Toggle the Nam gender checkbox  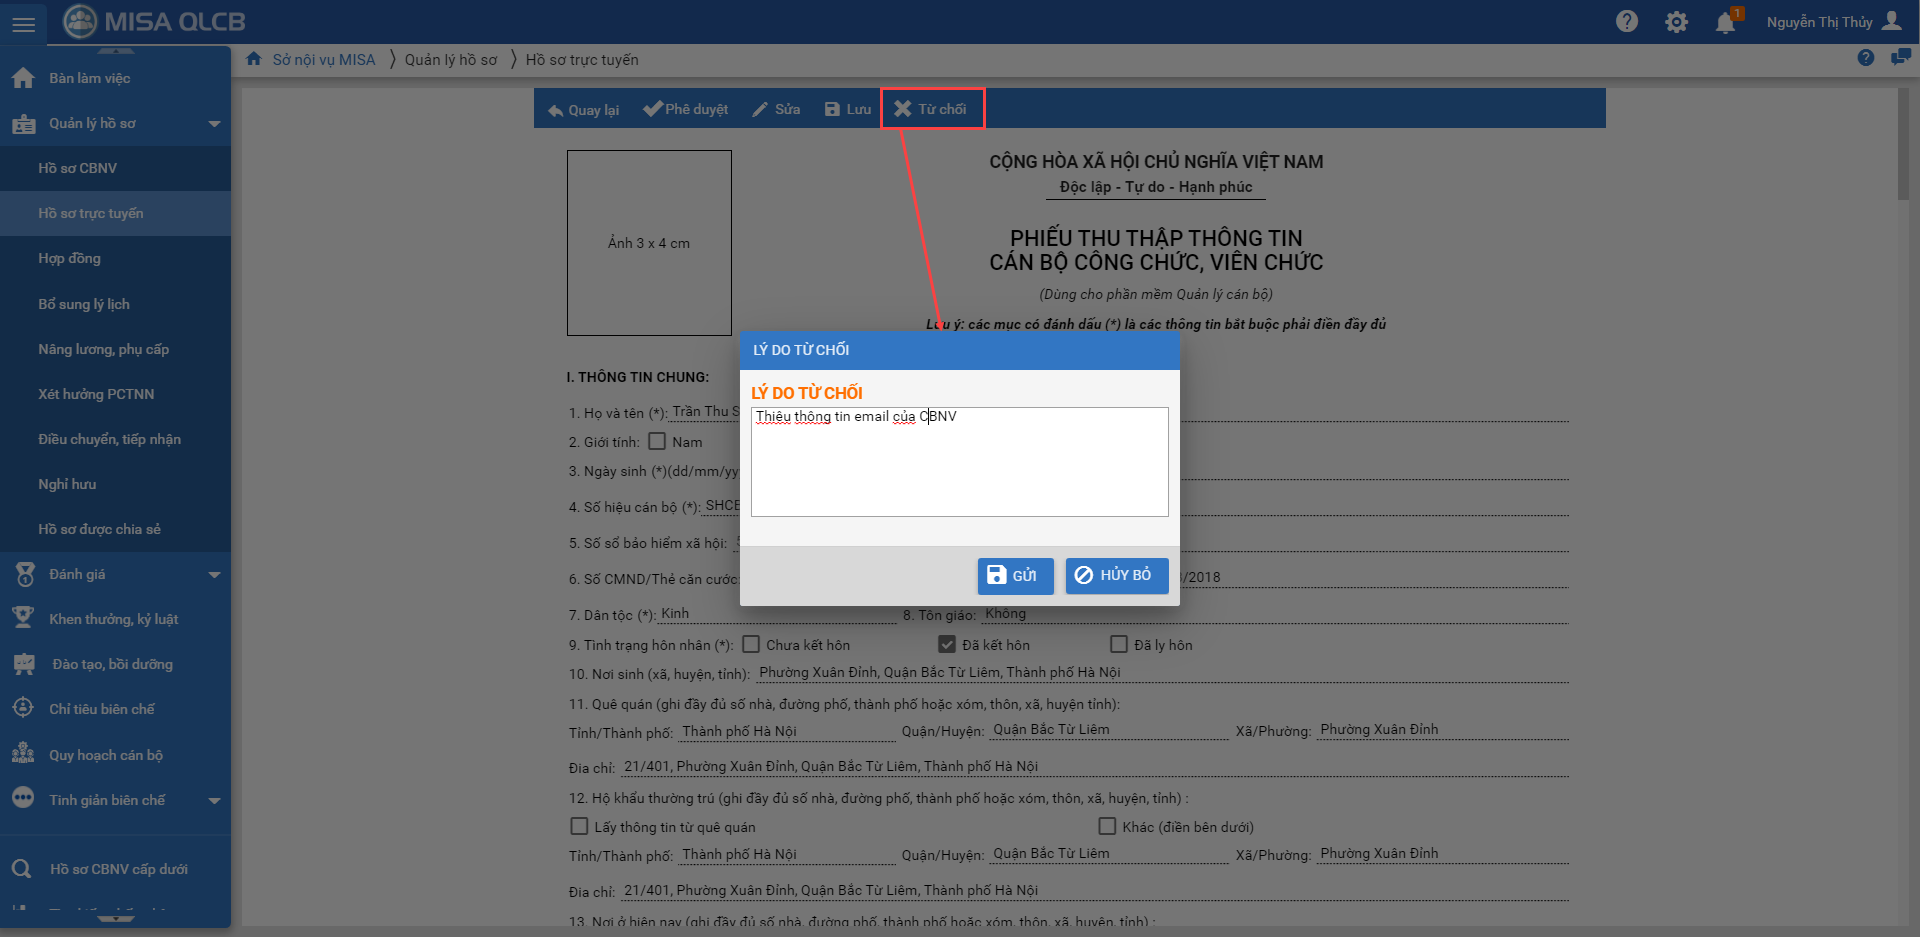pos(657,441)
